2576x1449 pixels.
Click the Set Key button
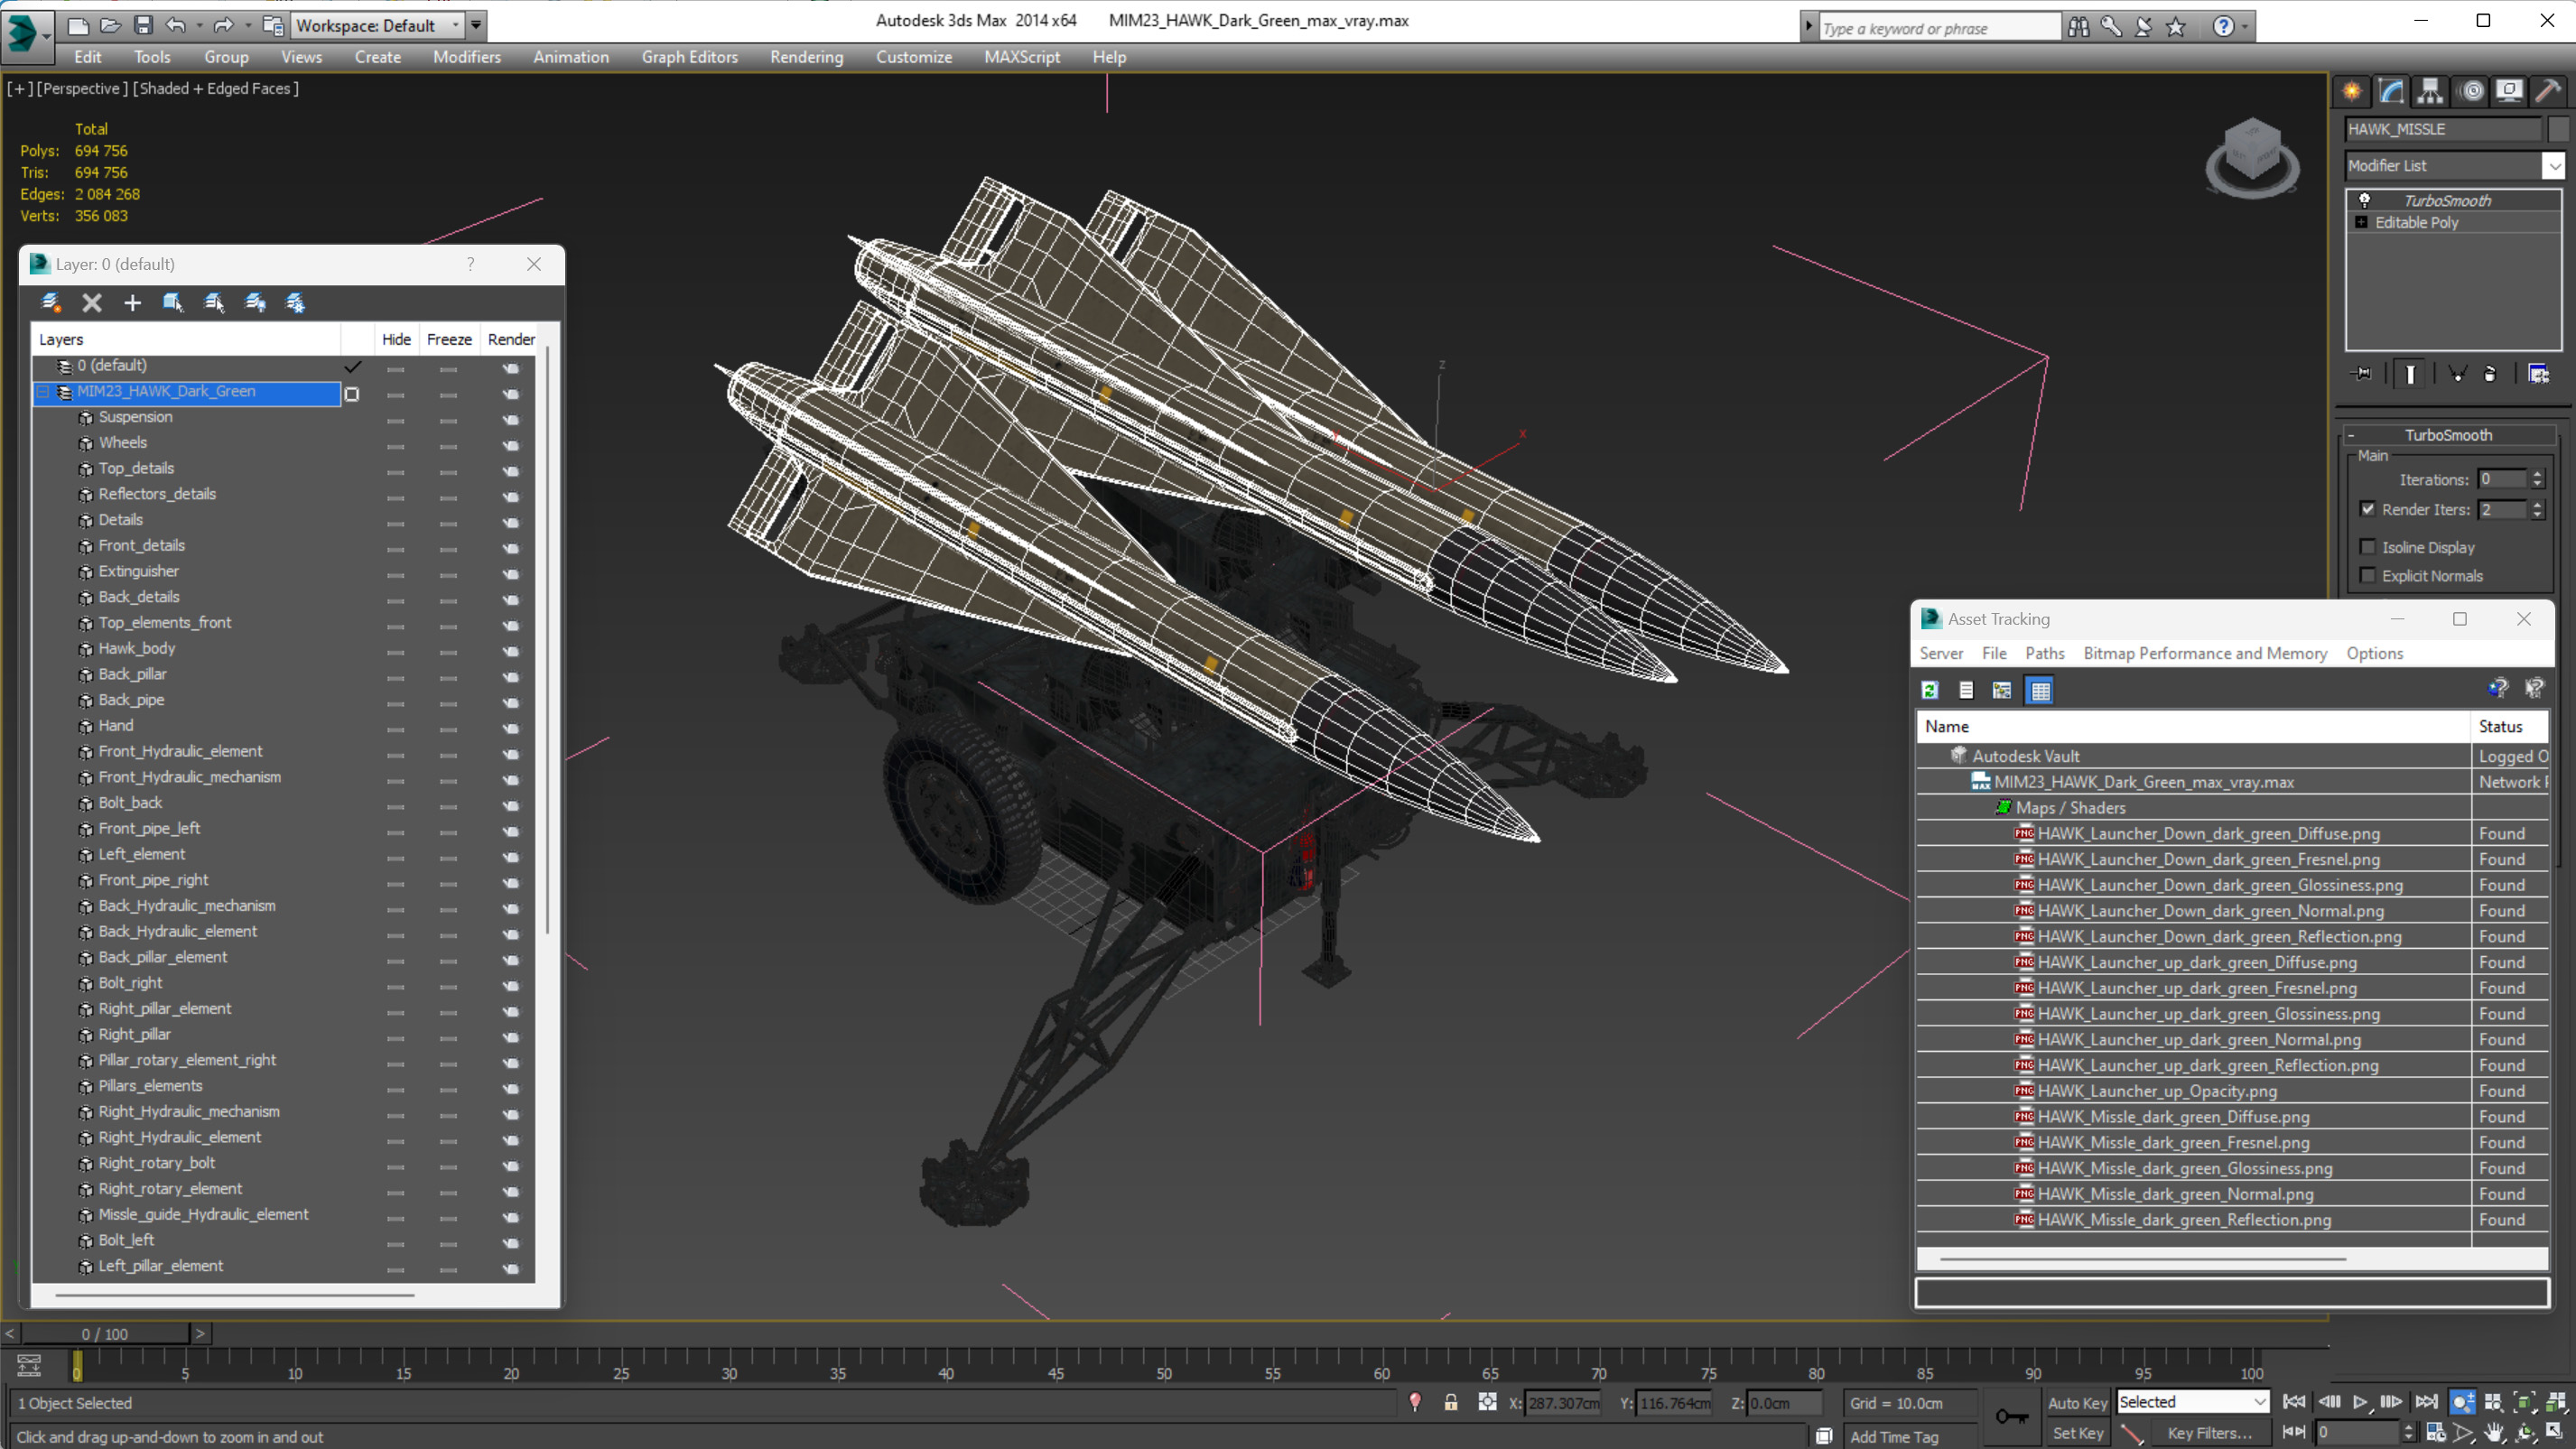click(2078, 1433)
